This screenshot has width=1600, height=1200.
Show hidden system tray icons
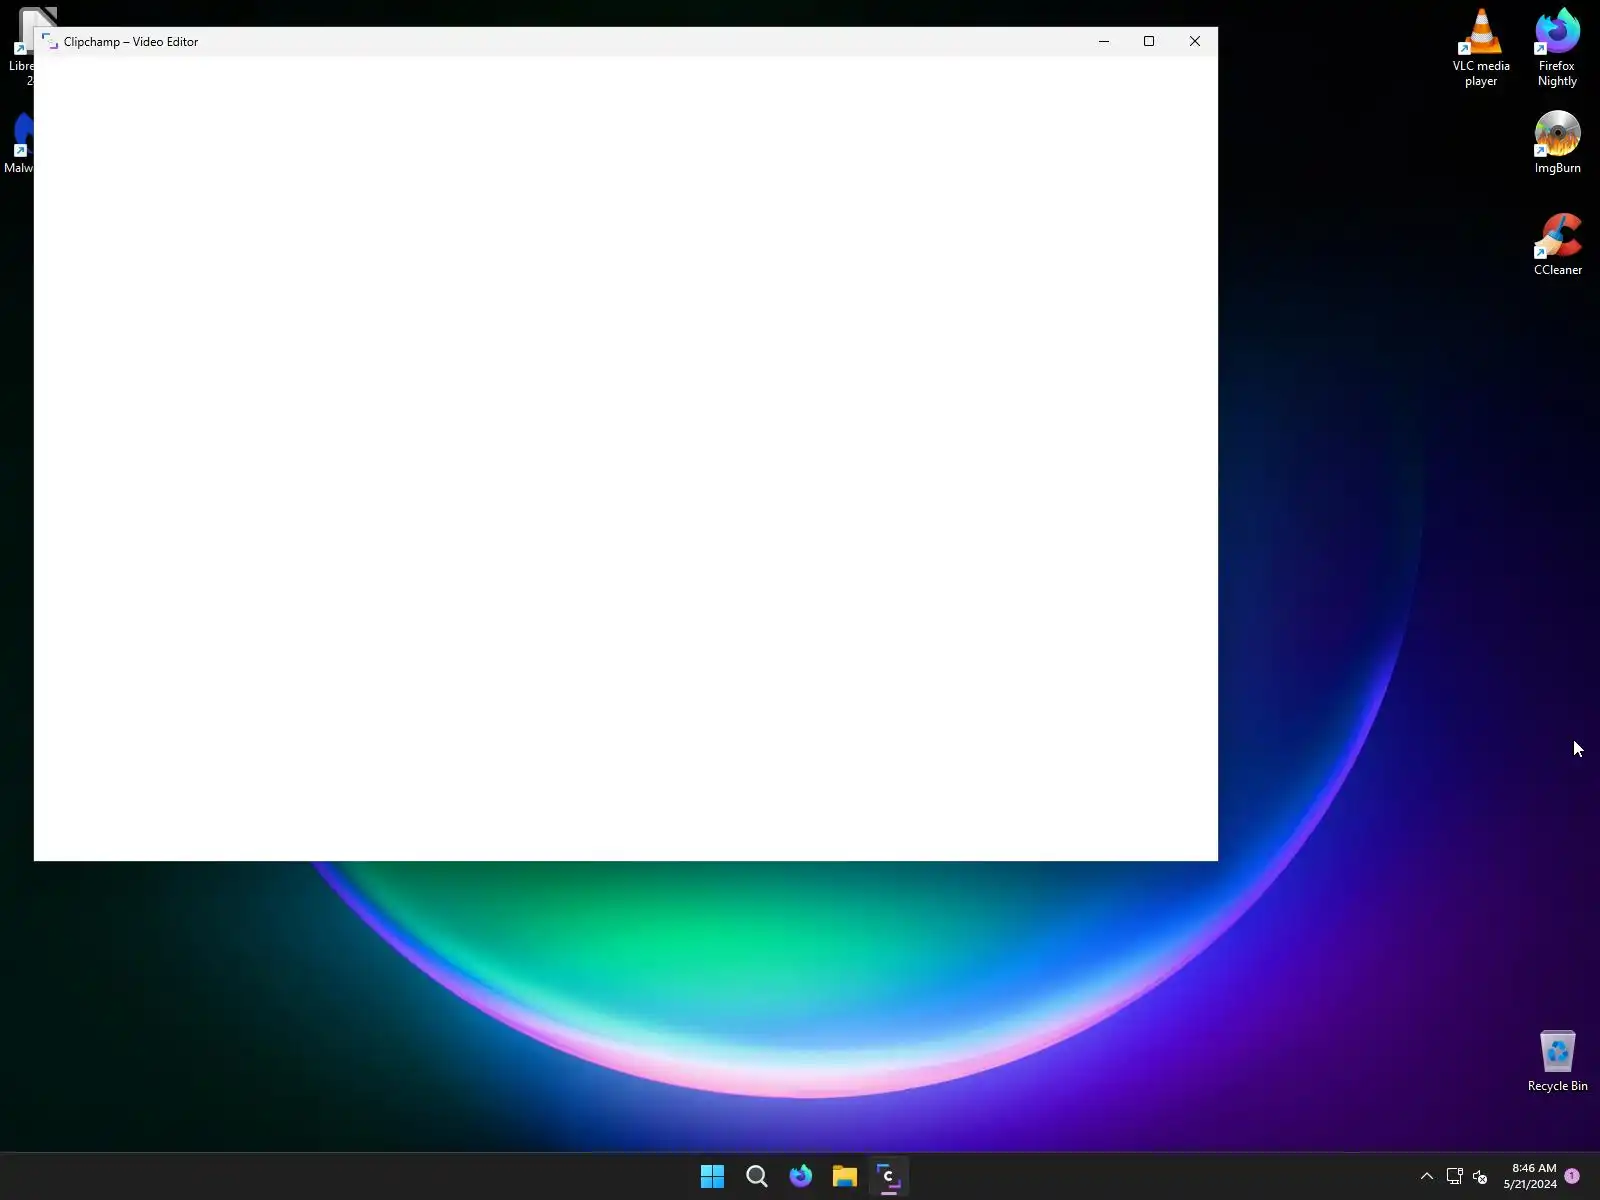1427,1176
